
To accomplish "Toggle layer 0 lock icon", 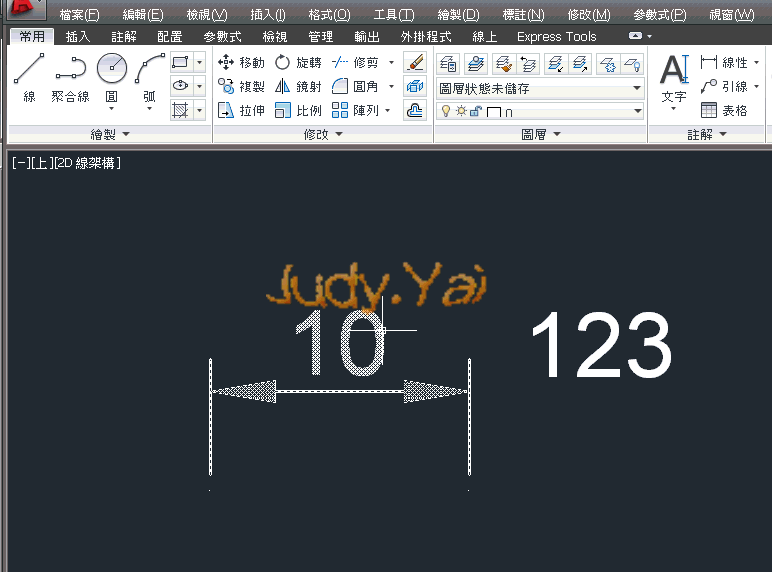I will point(475,111).
